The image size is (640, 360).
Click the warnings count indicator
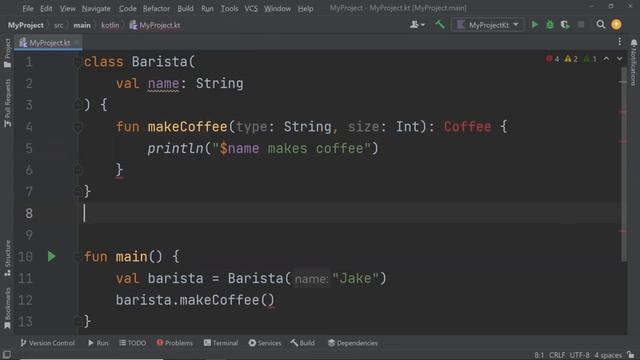[x=571, y=59]
